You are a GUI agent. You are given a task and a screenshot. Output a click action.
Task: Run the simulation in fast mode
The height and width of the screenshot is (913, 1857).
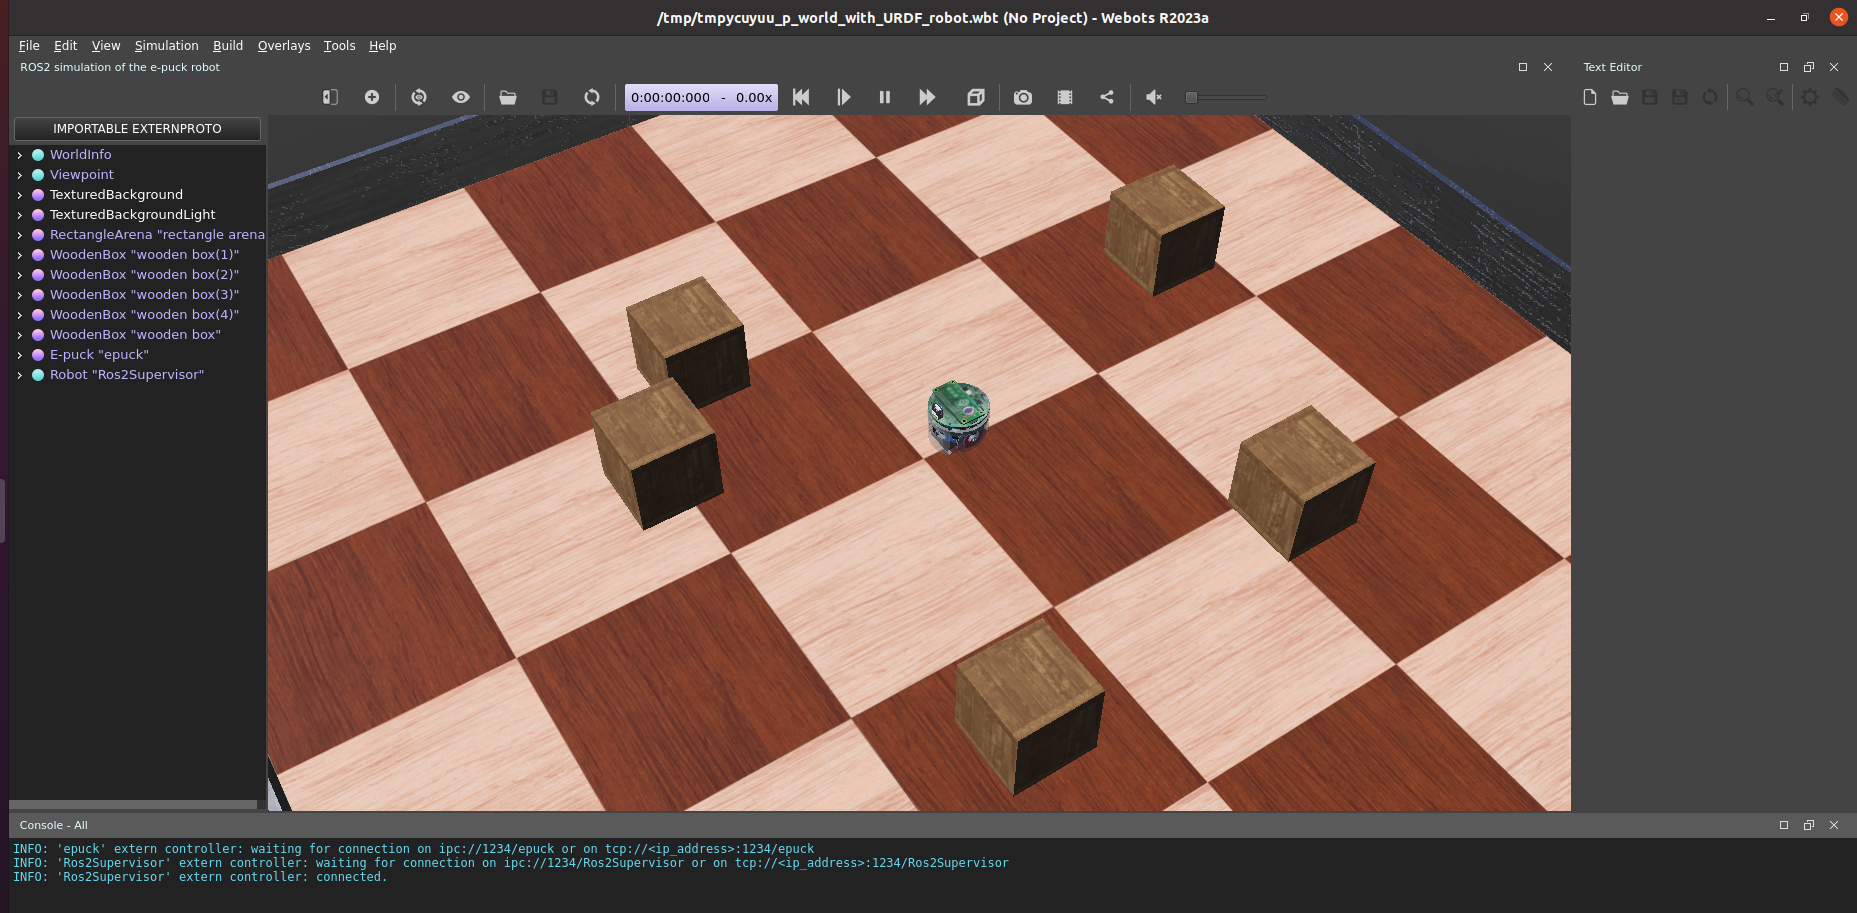click(x=926, y=97)
